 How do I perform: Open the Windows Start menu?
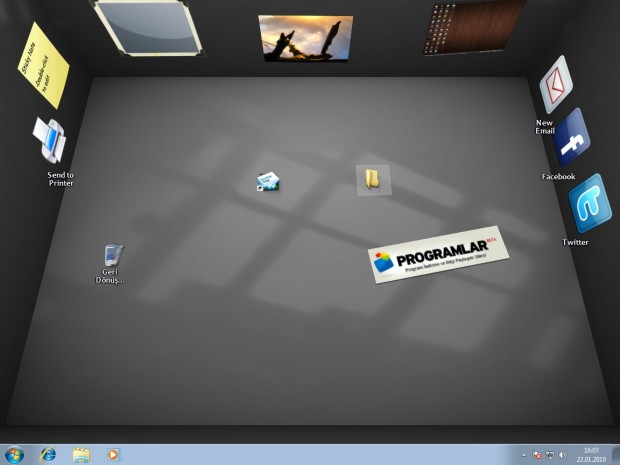click(x=14, y=455)
